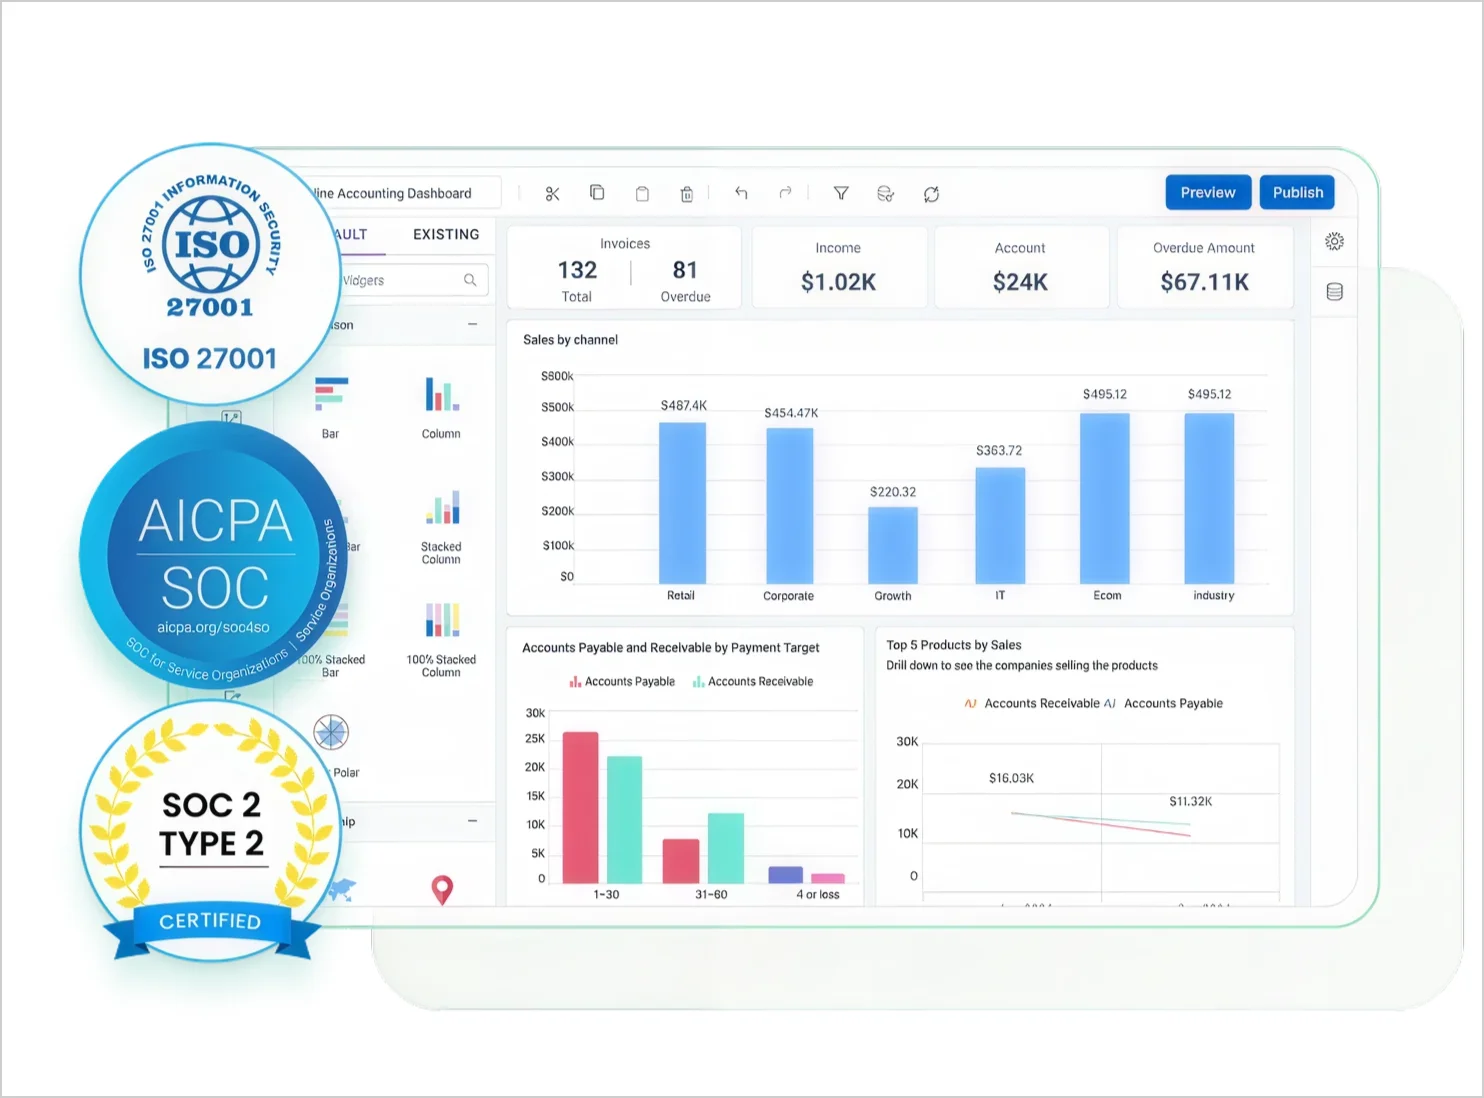The width and height of the screenshot is (1484, 1098).
Task: Select the Paste toolbar icon
Action: [x=642, y=193]
